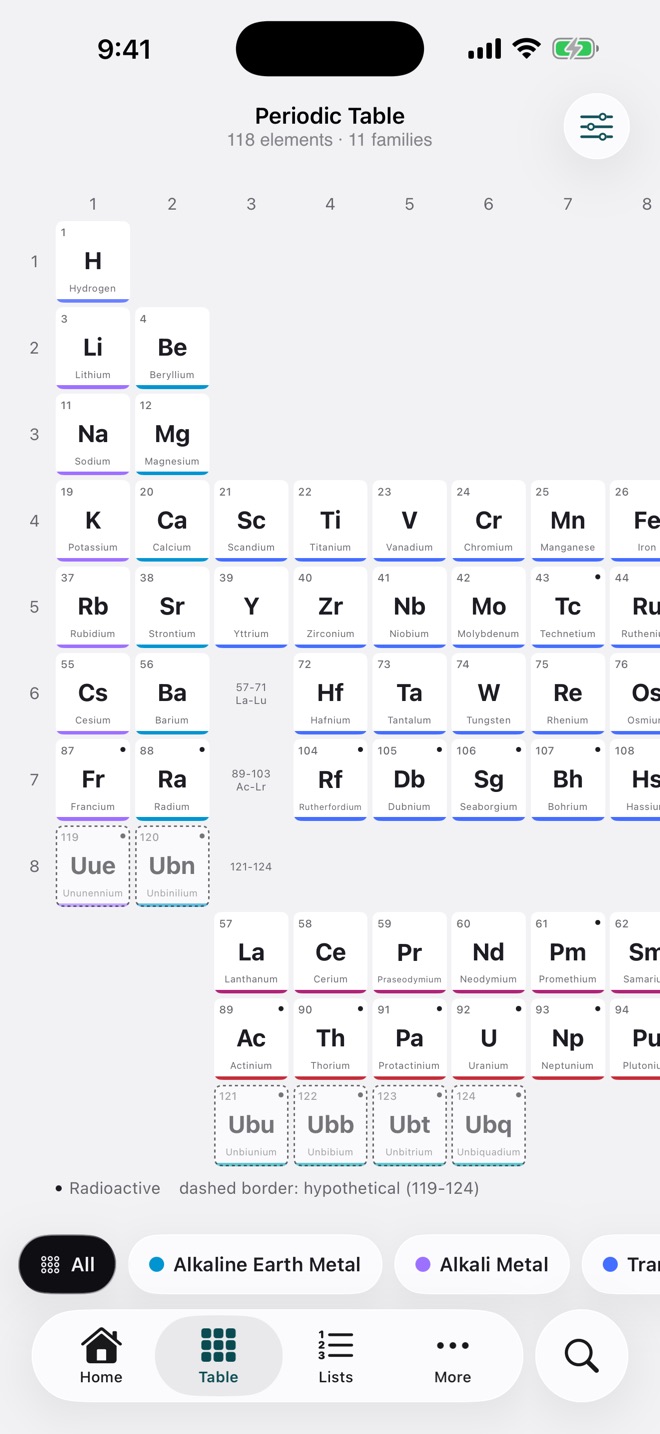
Task: Open the Praseodymium element tile
Action: pos(409,952)
